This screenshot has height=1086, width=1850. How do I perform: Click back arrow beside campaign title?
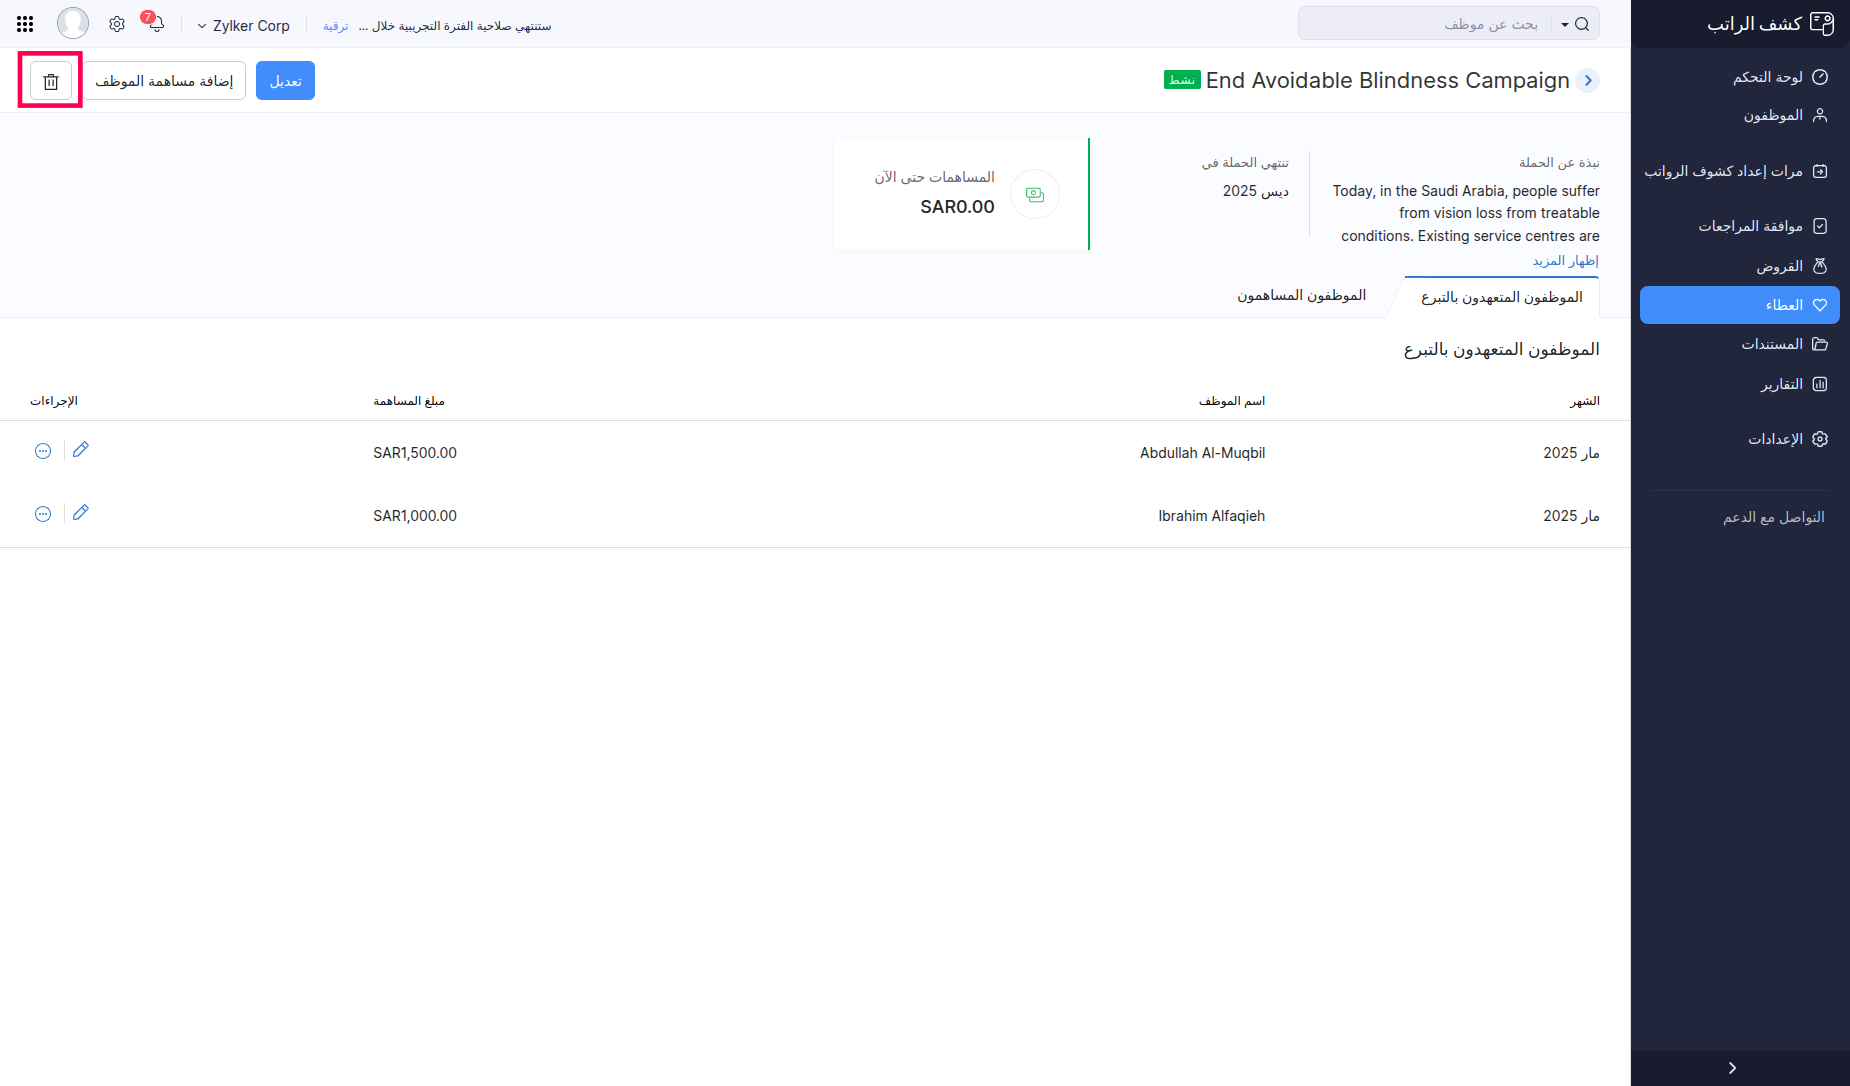click(x=1588, y=81)
